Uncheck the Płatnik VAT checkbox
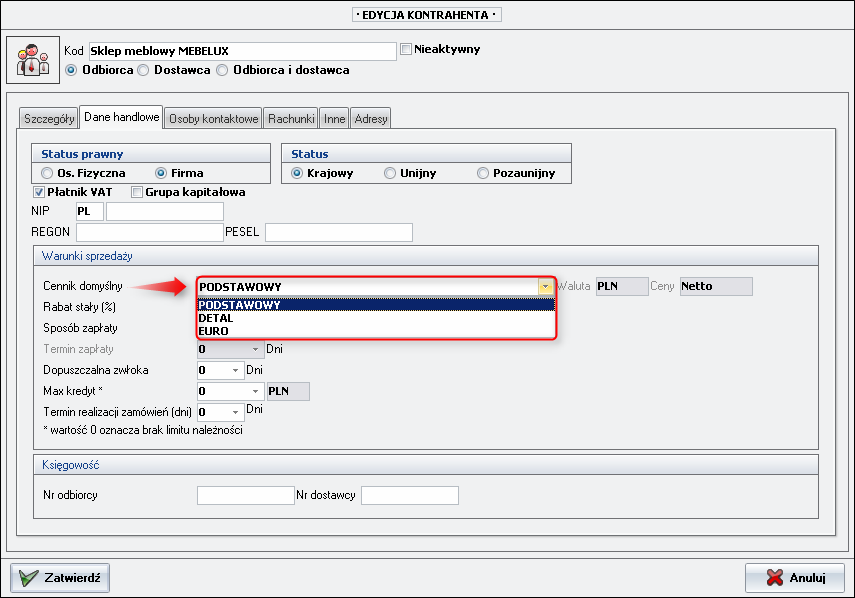This screenshot has height=598, width=855. (39, 192)
